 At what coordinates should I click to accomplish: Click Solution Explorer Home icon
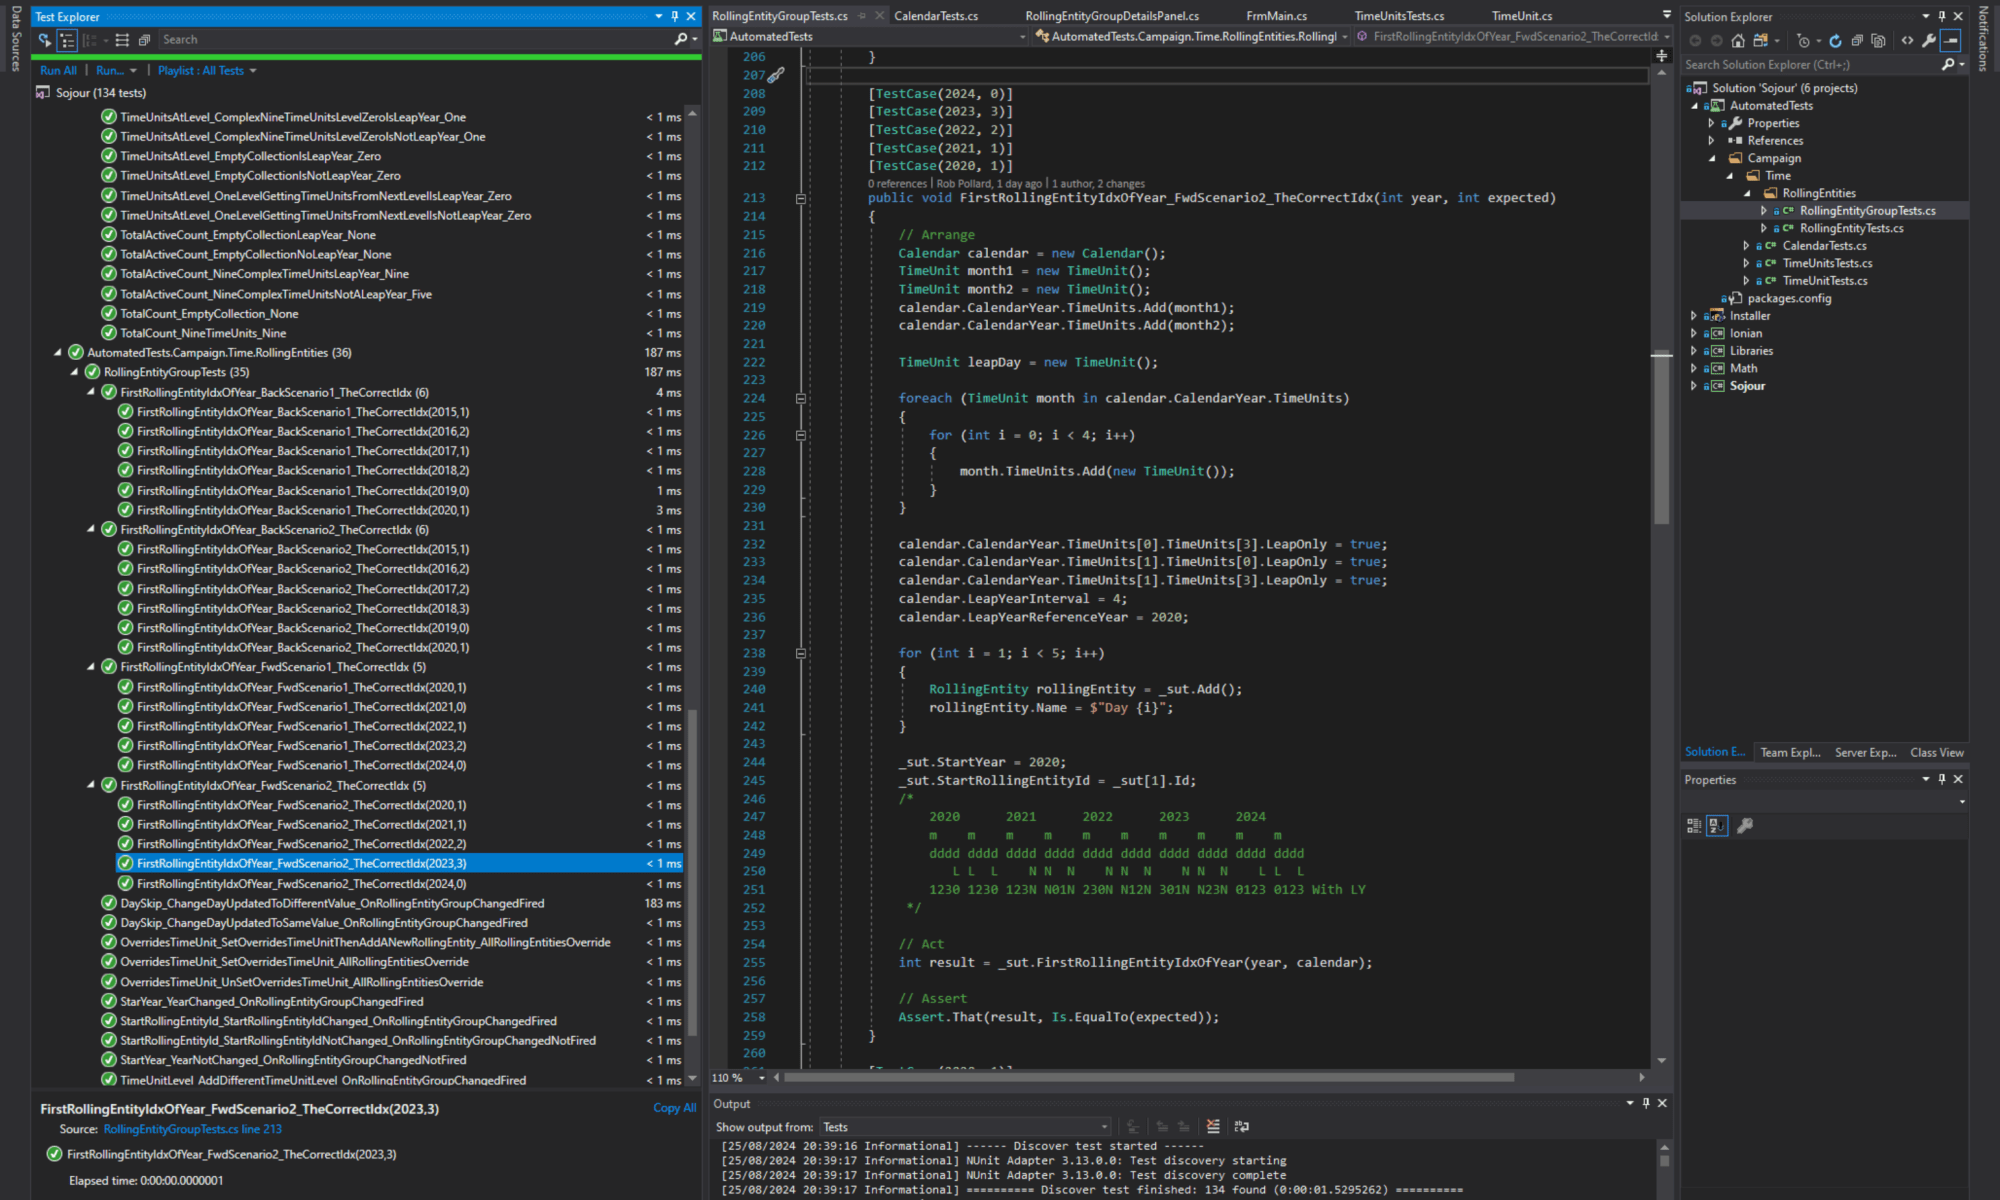pos(1738,41)
